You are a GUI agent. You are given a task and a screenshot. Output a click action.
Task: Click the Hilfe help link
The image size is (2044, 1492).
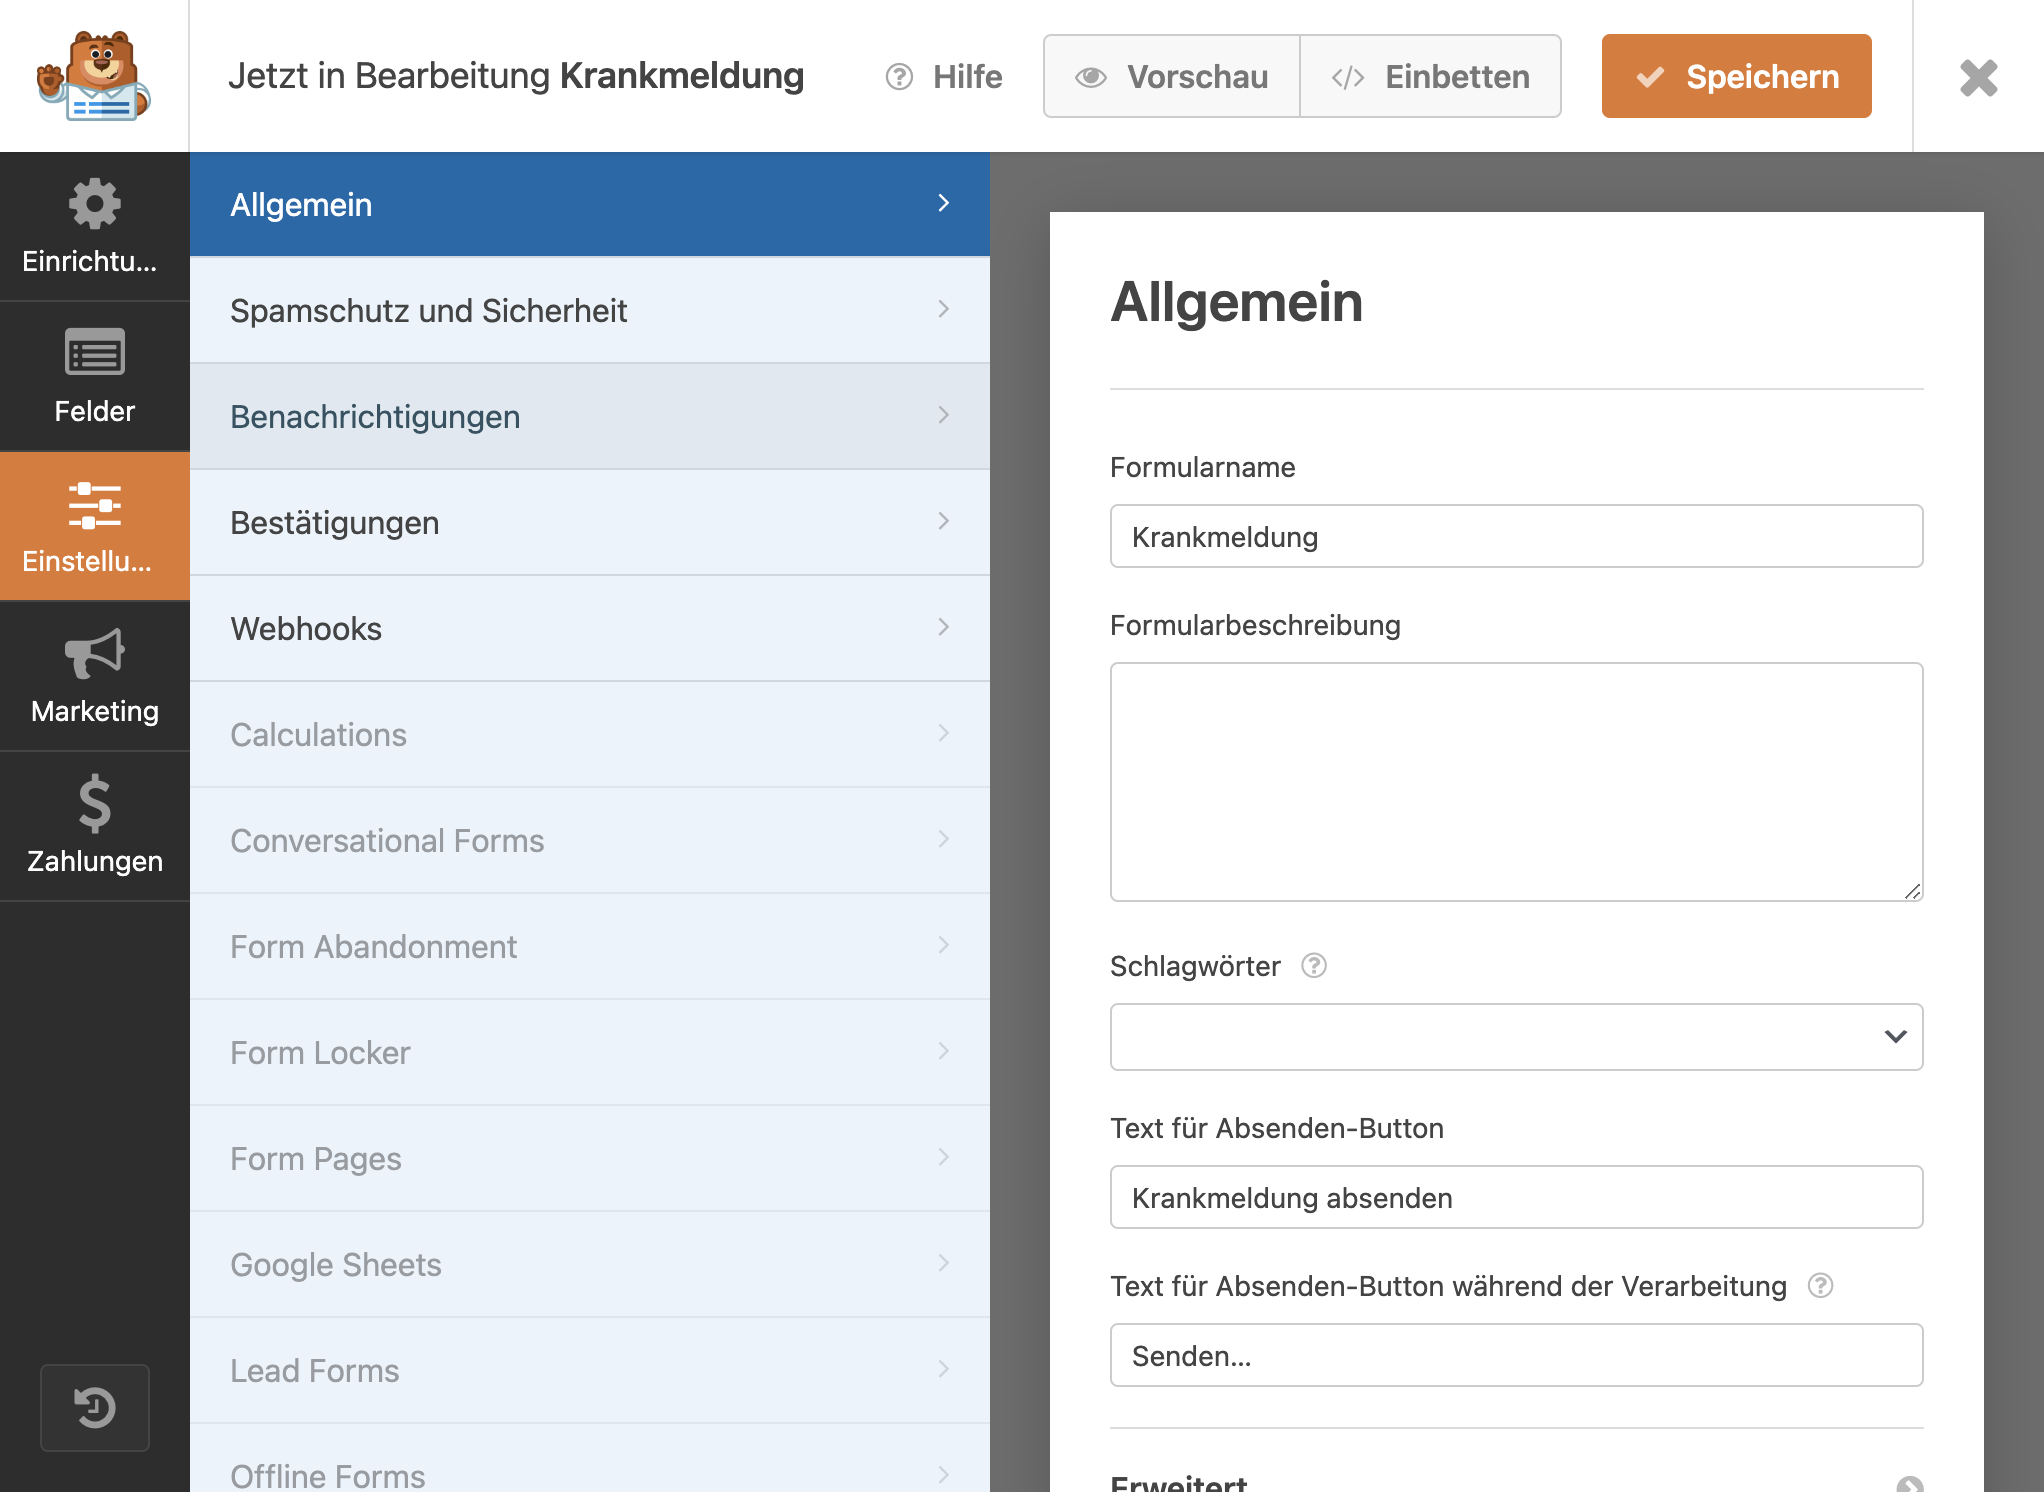click(944, 76)
